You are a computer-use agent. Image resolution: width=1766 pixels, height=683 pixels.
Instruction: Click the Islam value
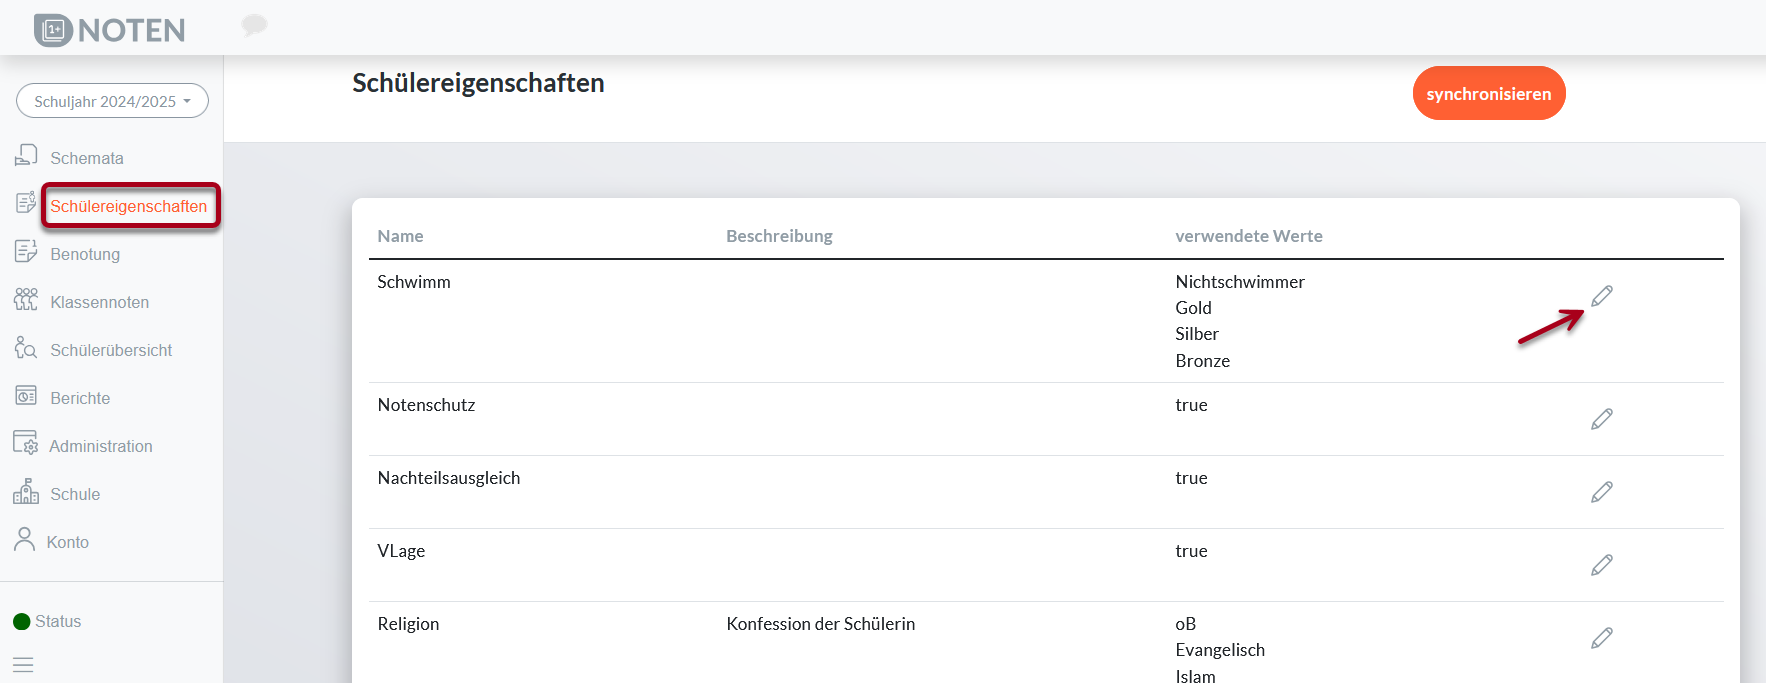coord(1195,676)
